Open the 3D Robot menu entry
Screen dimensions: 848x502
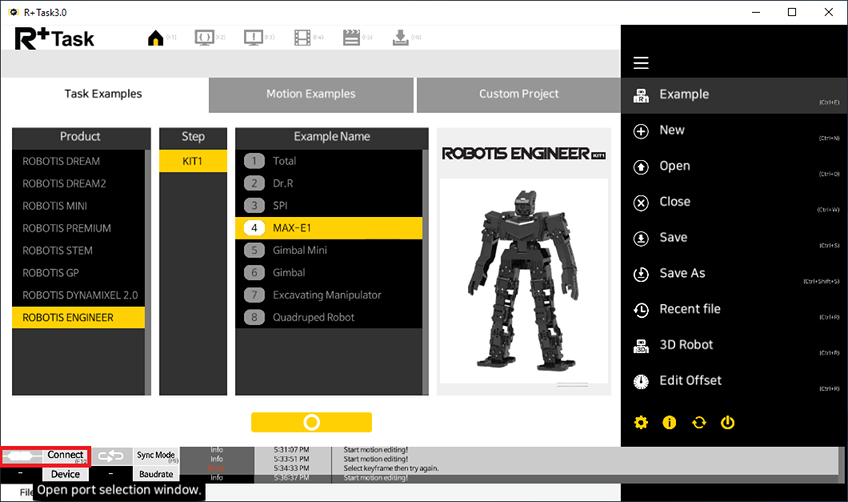686,345
